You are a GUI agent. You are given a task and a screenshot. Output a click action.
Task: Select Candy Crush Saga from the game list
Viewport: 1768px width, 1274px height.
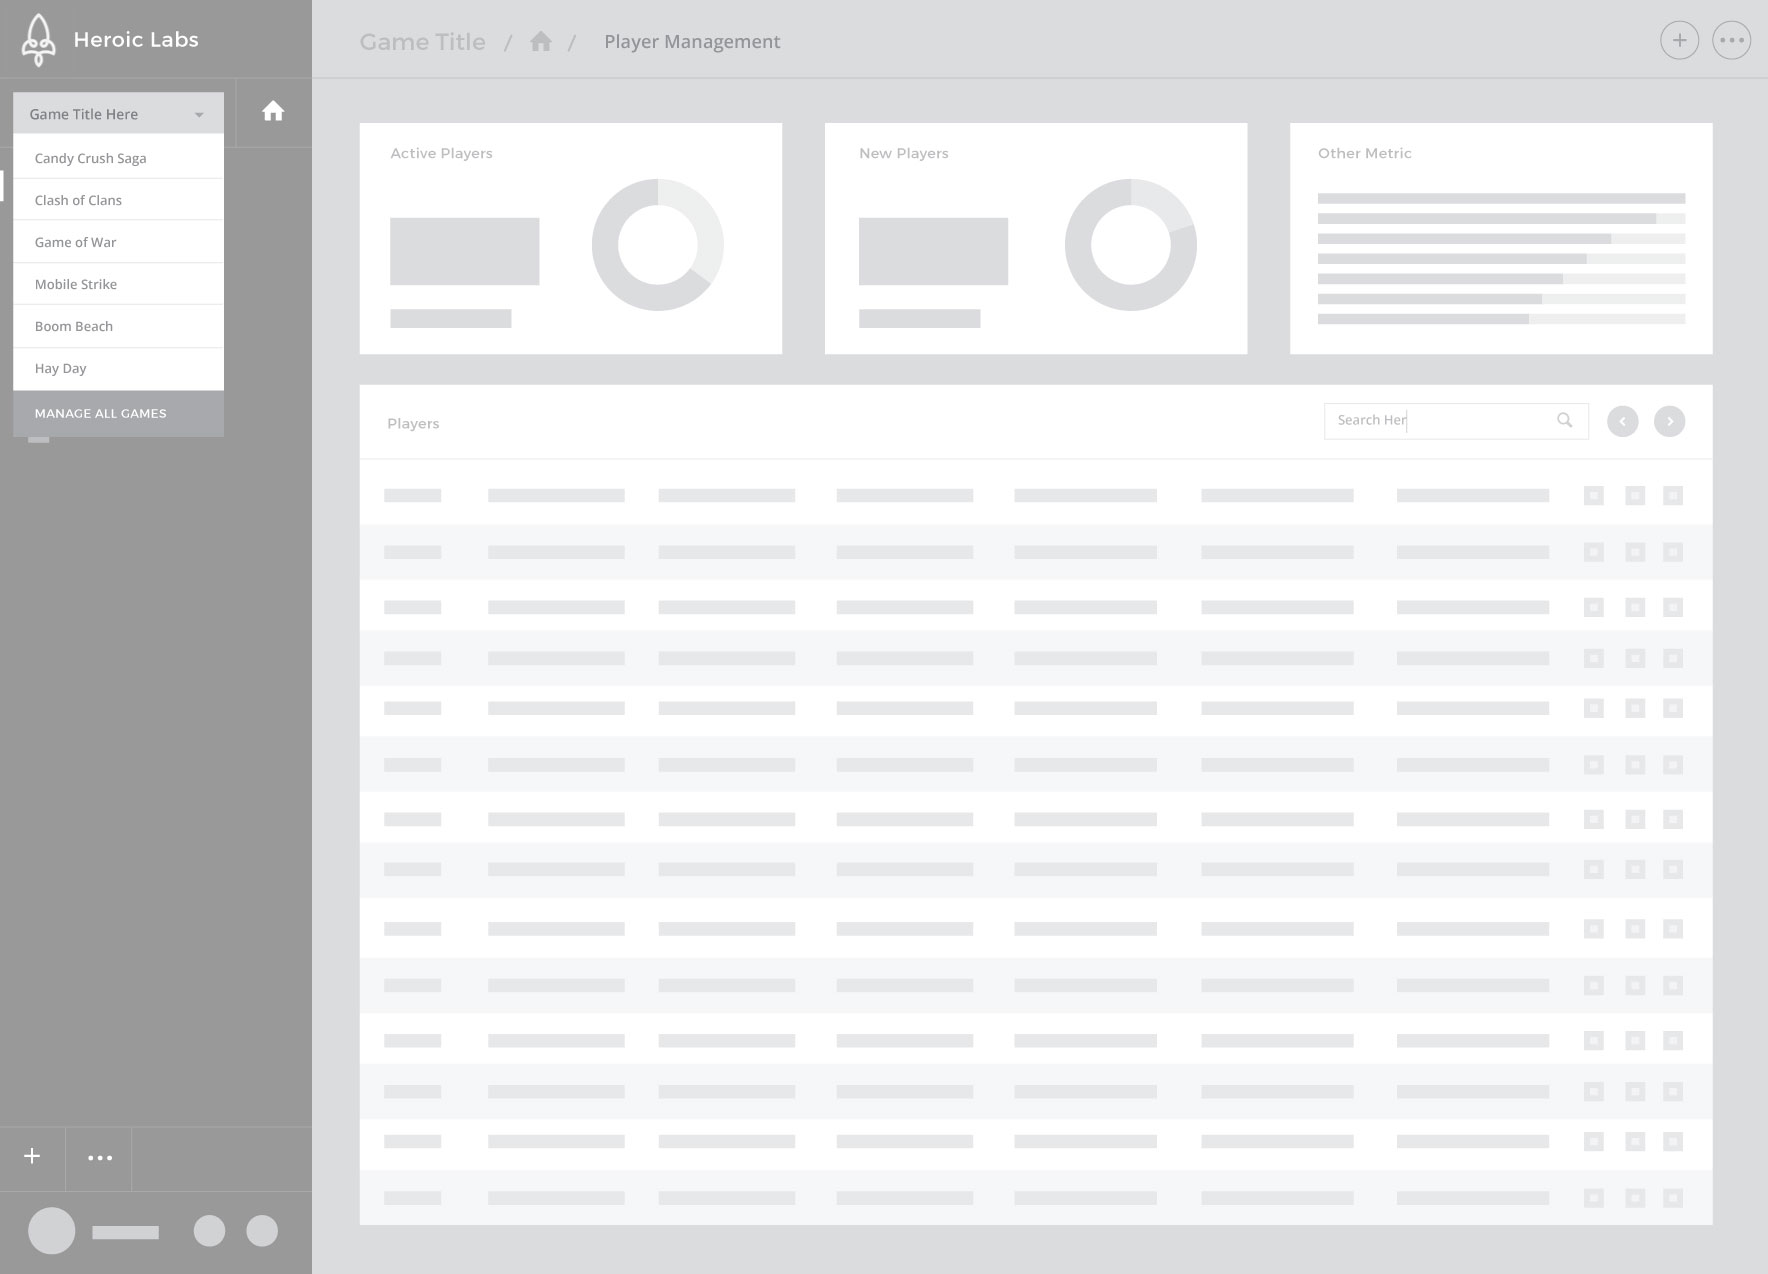click(90, 158)
